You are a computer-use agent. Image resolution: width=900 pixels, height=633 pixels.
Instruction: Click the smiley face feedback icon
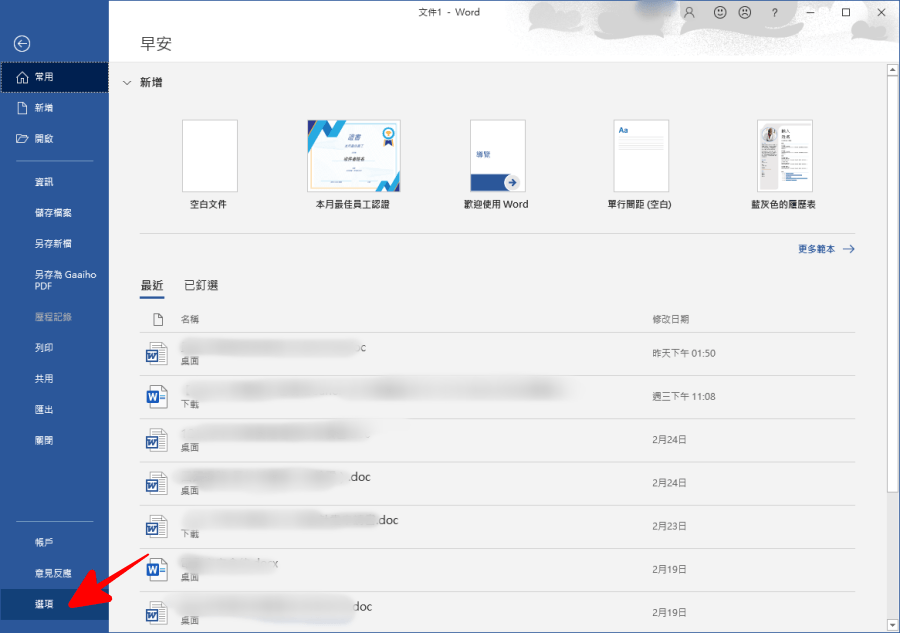tap(720, 12)
